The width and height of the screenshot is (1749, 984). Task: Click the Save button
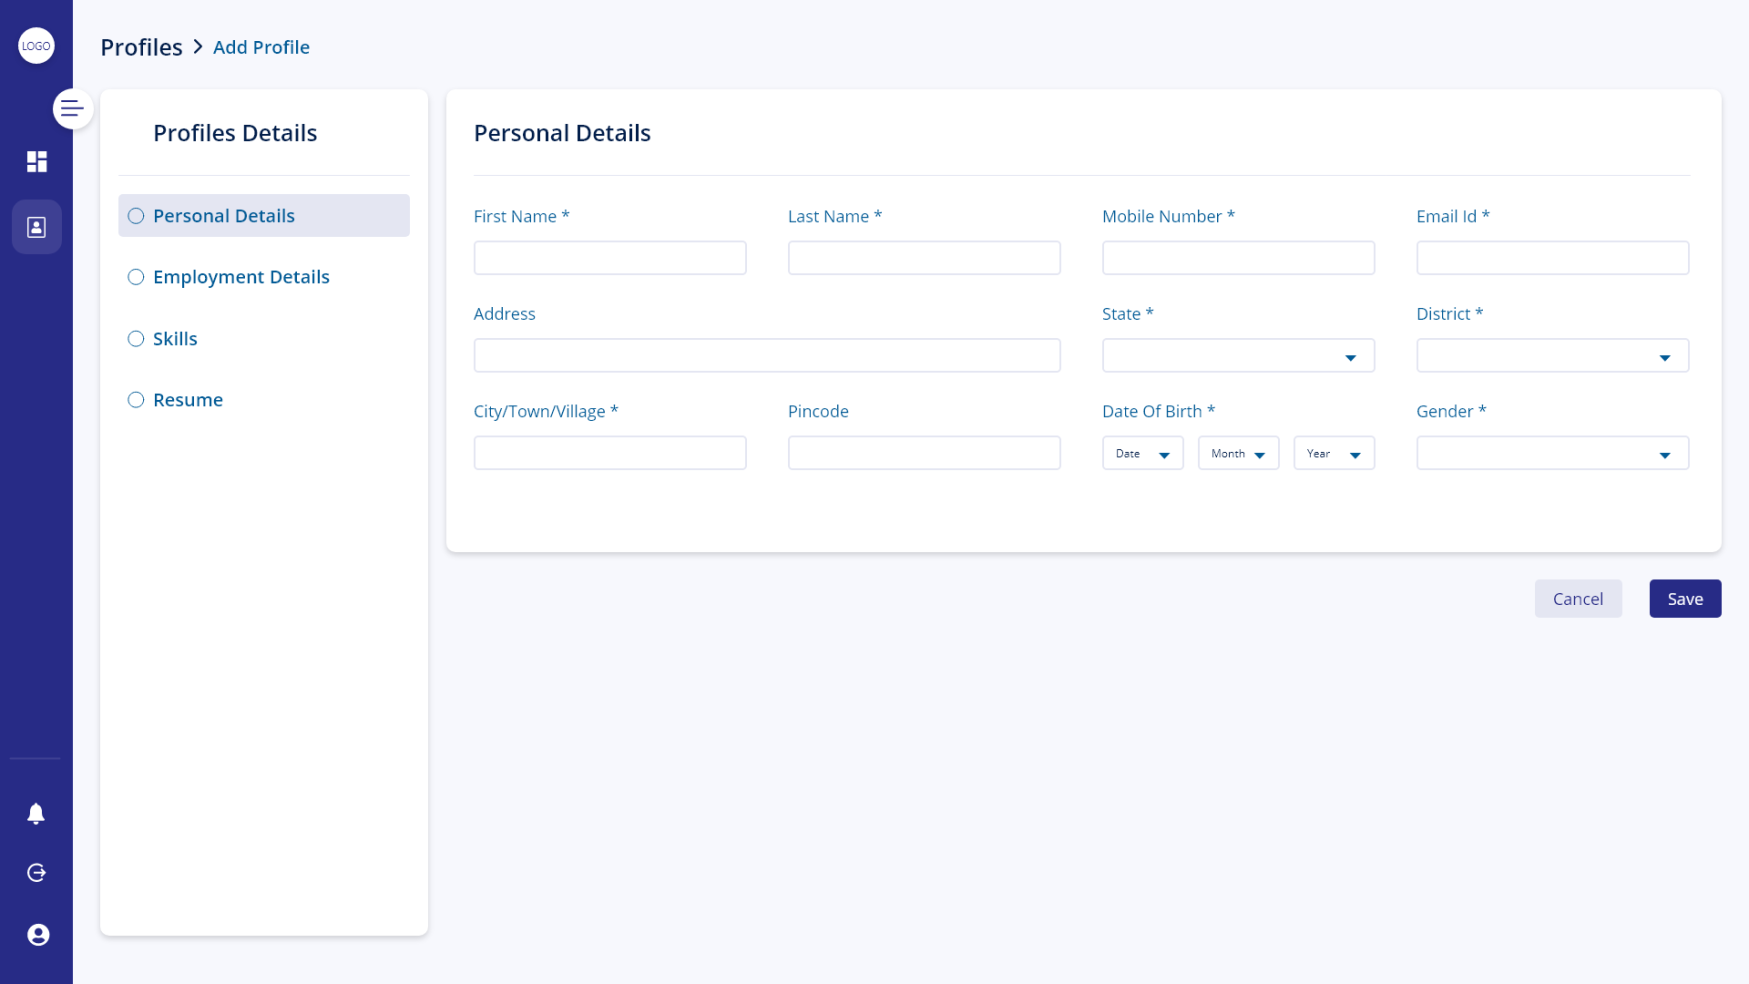coord(1685,598)
